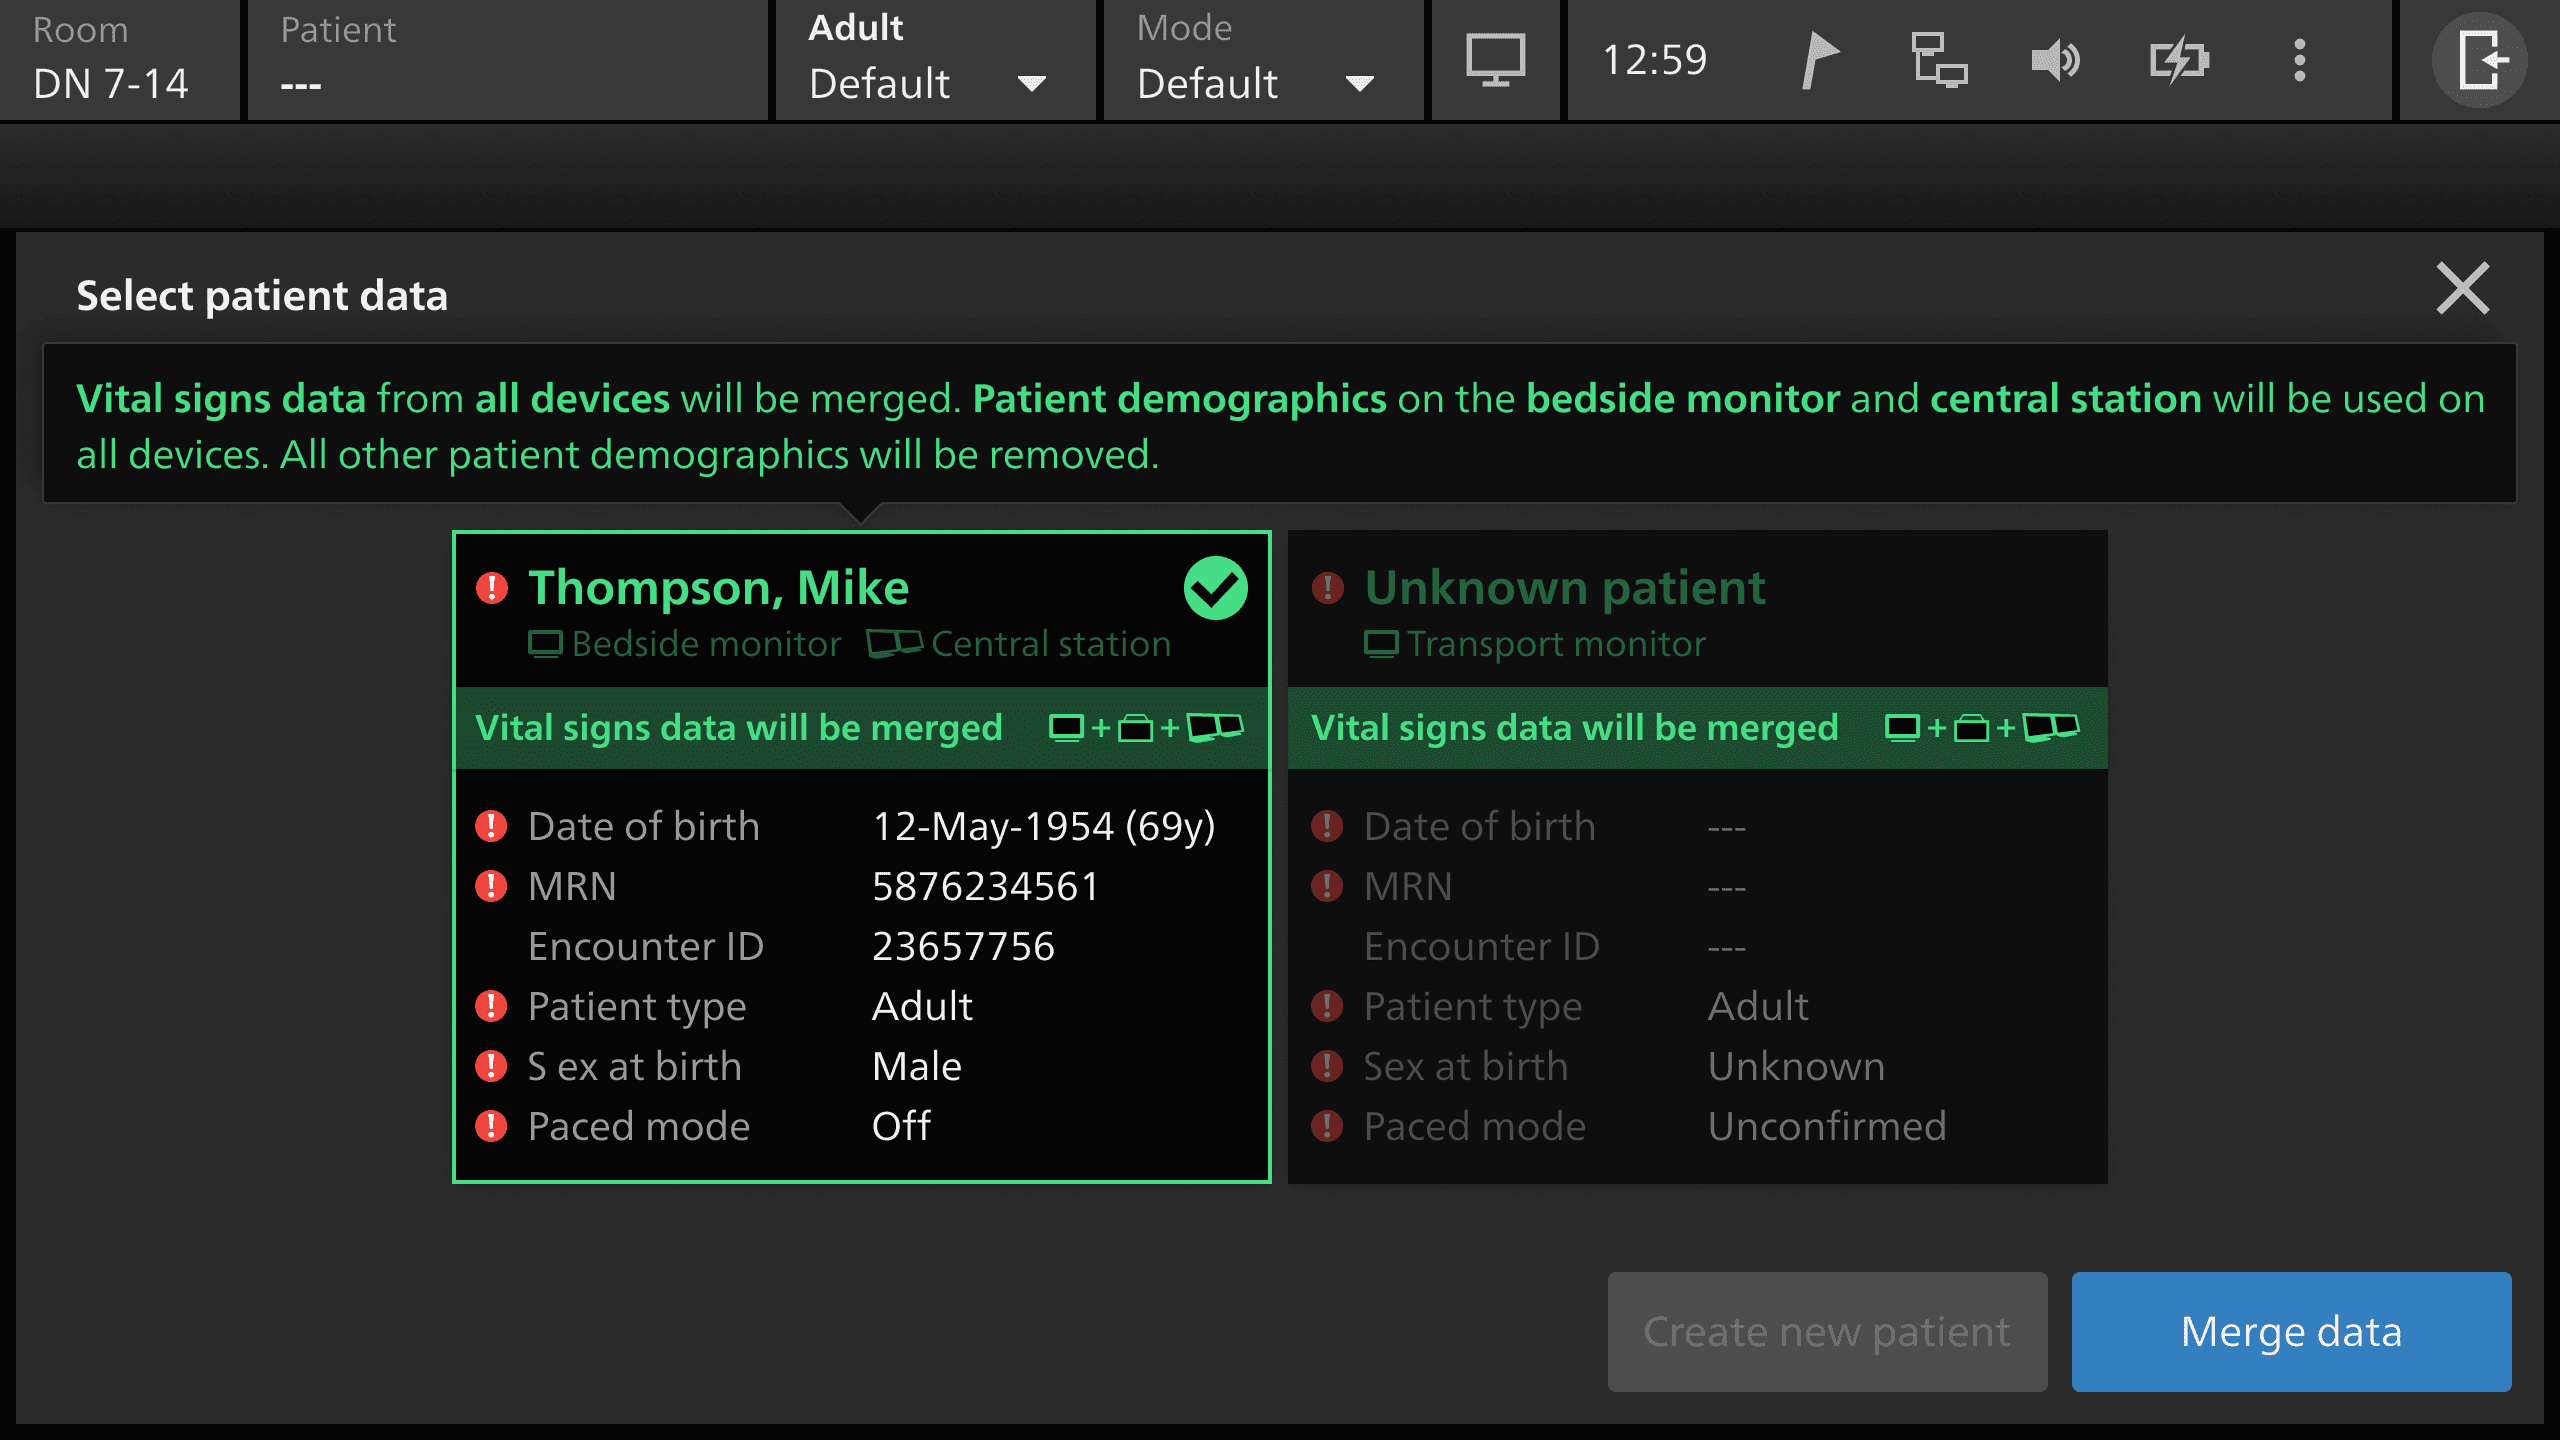Select the Thompson, Mike patient card
The width and height of the screenshot is (2560, 1440).
[861, 950]
